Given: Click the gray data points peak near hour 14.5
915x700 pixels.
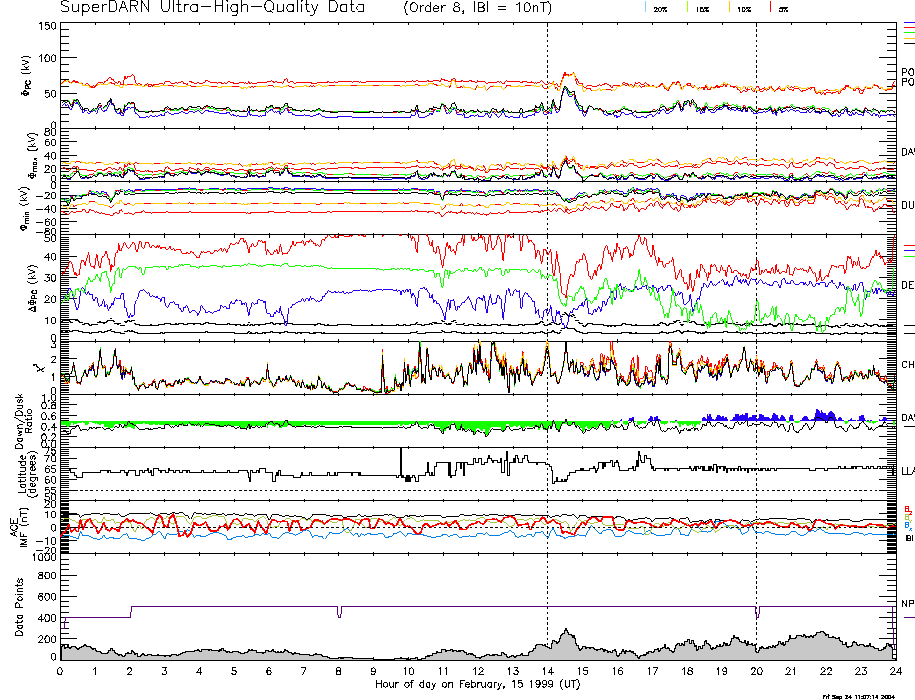Looking at the screenshot, I should (565, 634).
